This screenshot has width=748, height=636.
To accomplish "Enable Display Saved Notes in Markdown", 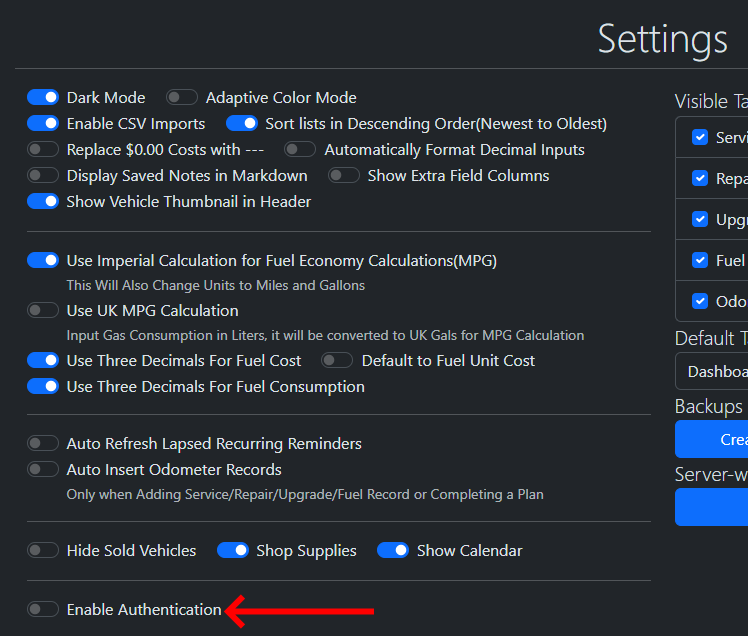I will click(x=43, y=176).
